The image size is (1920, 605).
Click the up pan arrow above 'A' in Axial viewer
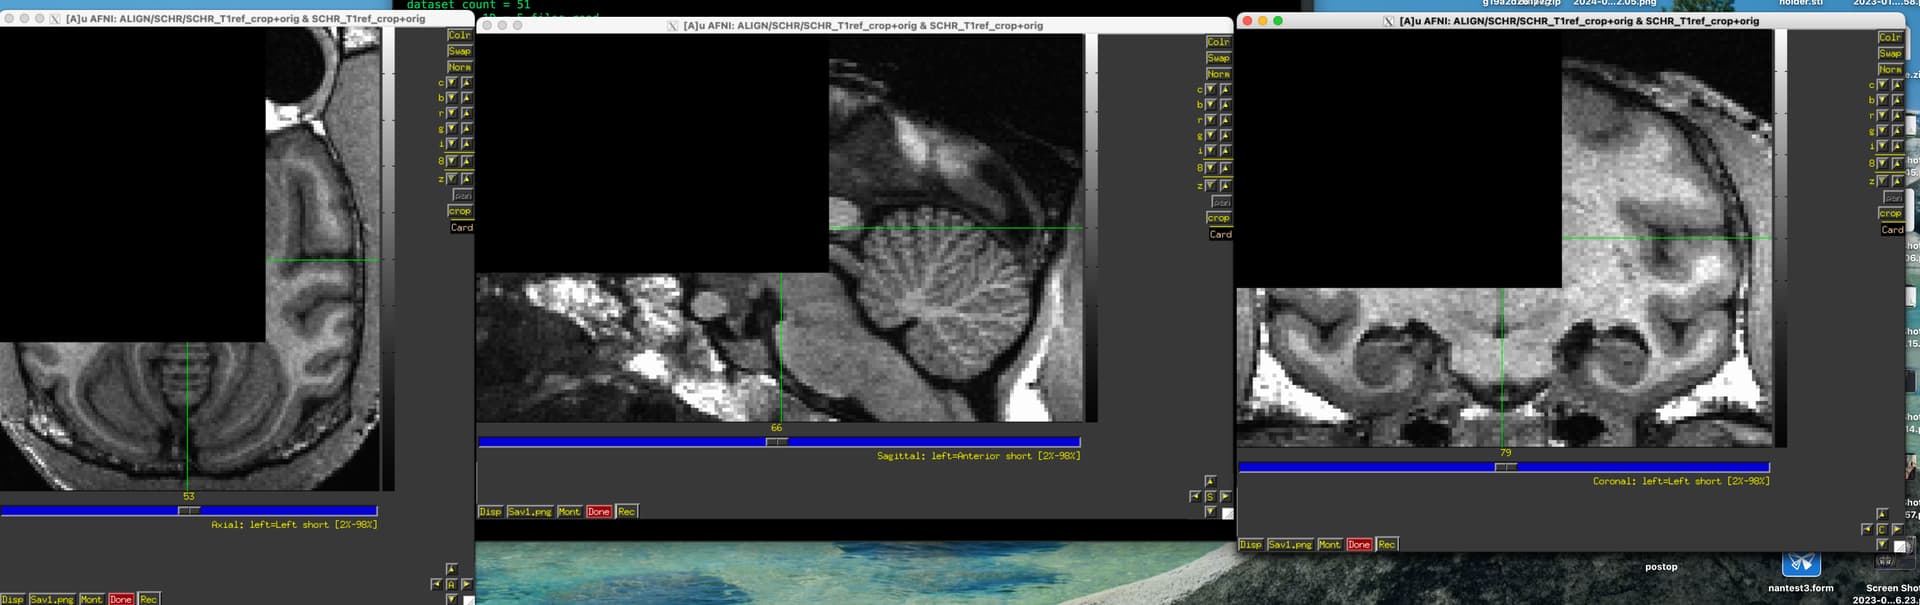(451, 569)
